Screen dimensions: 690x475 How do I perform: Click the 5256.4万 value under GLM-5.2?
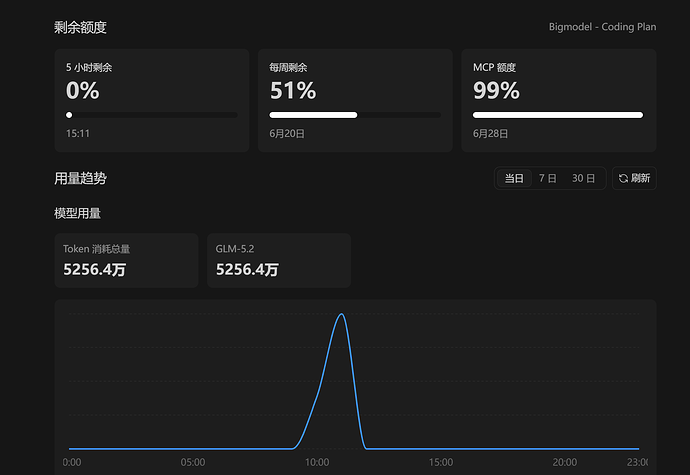click(x=247, y=269)
